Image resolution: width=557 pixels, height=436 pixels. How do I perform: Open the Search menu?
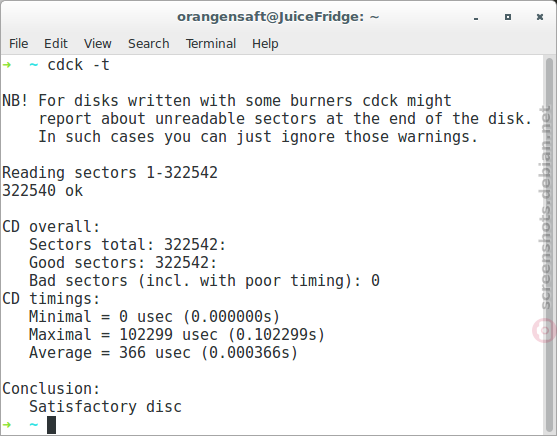coord(148,44)
